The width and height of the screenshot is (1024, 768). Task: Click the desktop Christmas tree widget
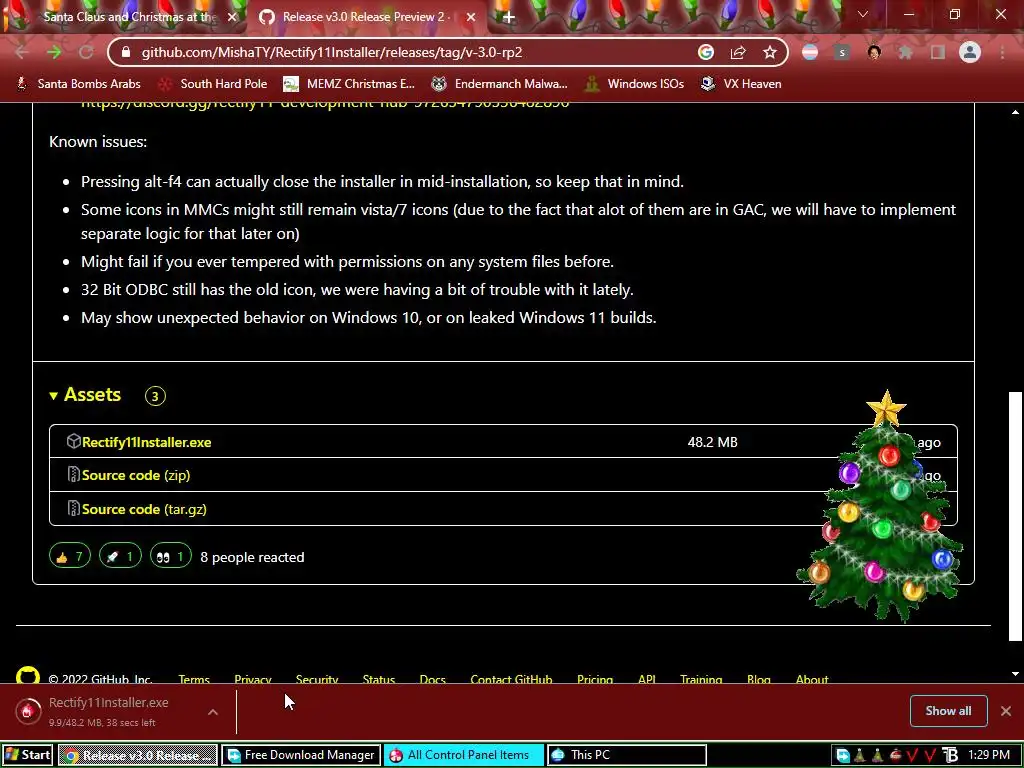tap(882, 507)
